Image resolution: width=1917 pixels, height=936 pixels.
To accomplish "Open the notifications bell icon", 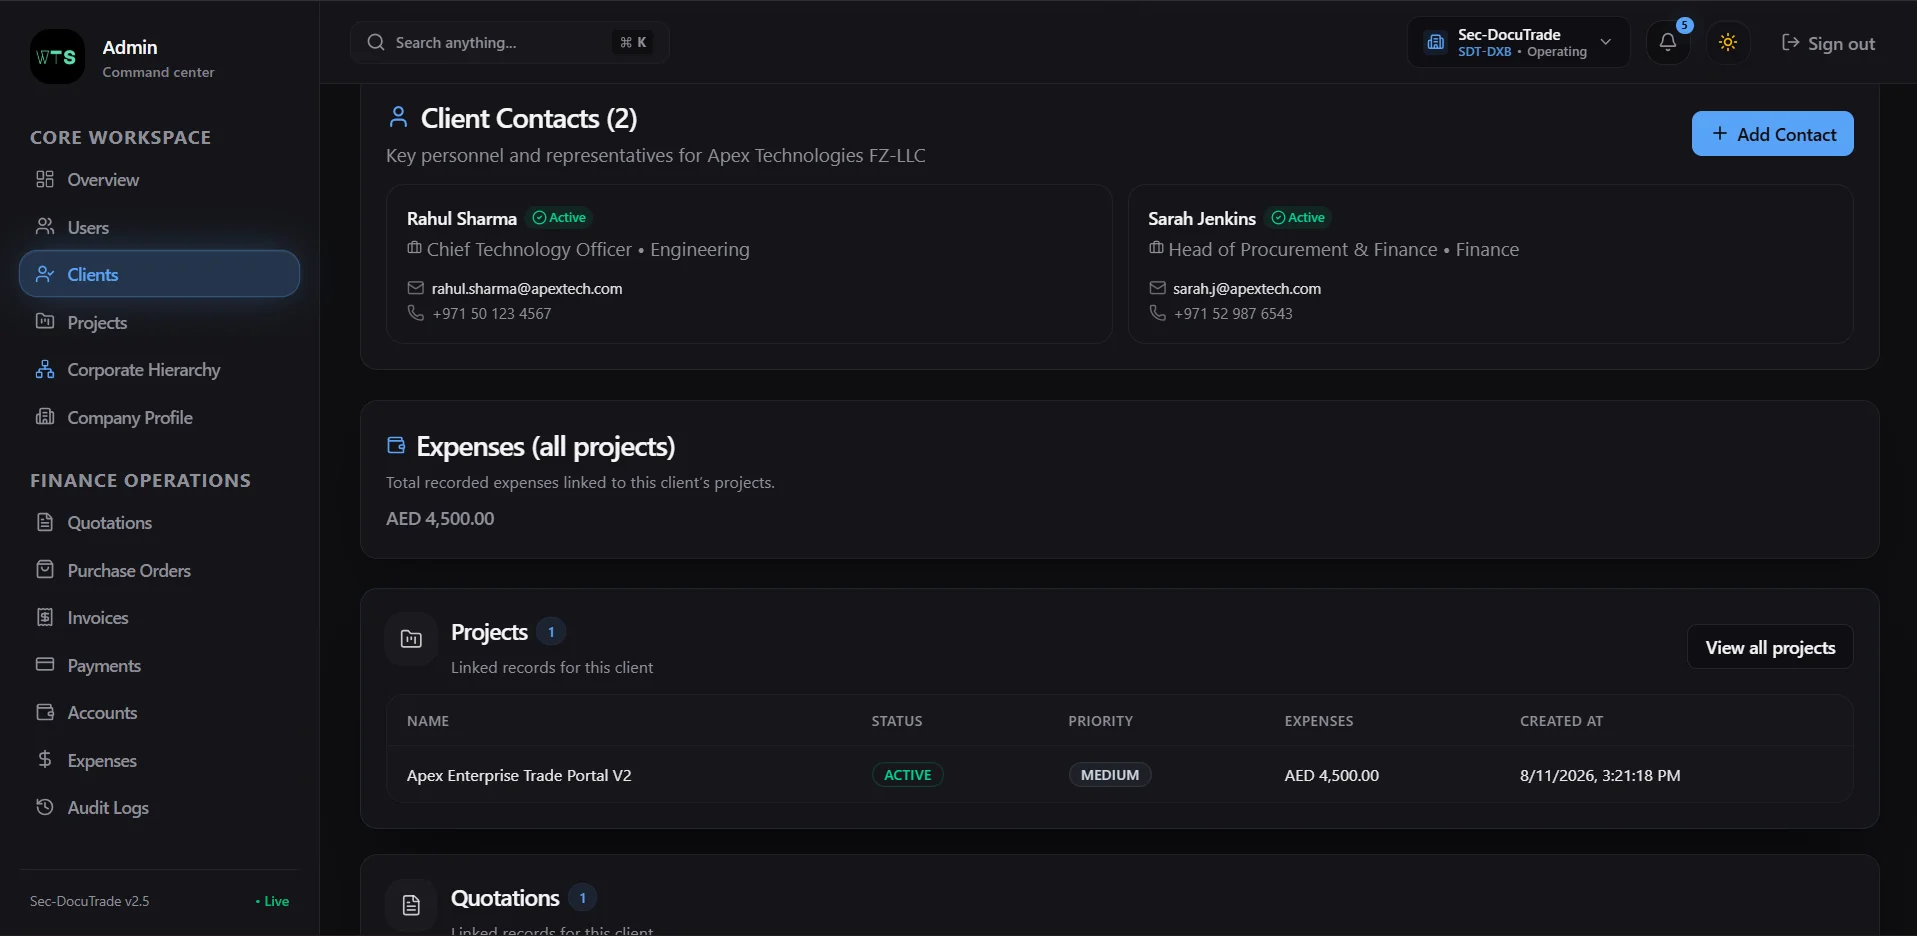I will coord(1668,42).
